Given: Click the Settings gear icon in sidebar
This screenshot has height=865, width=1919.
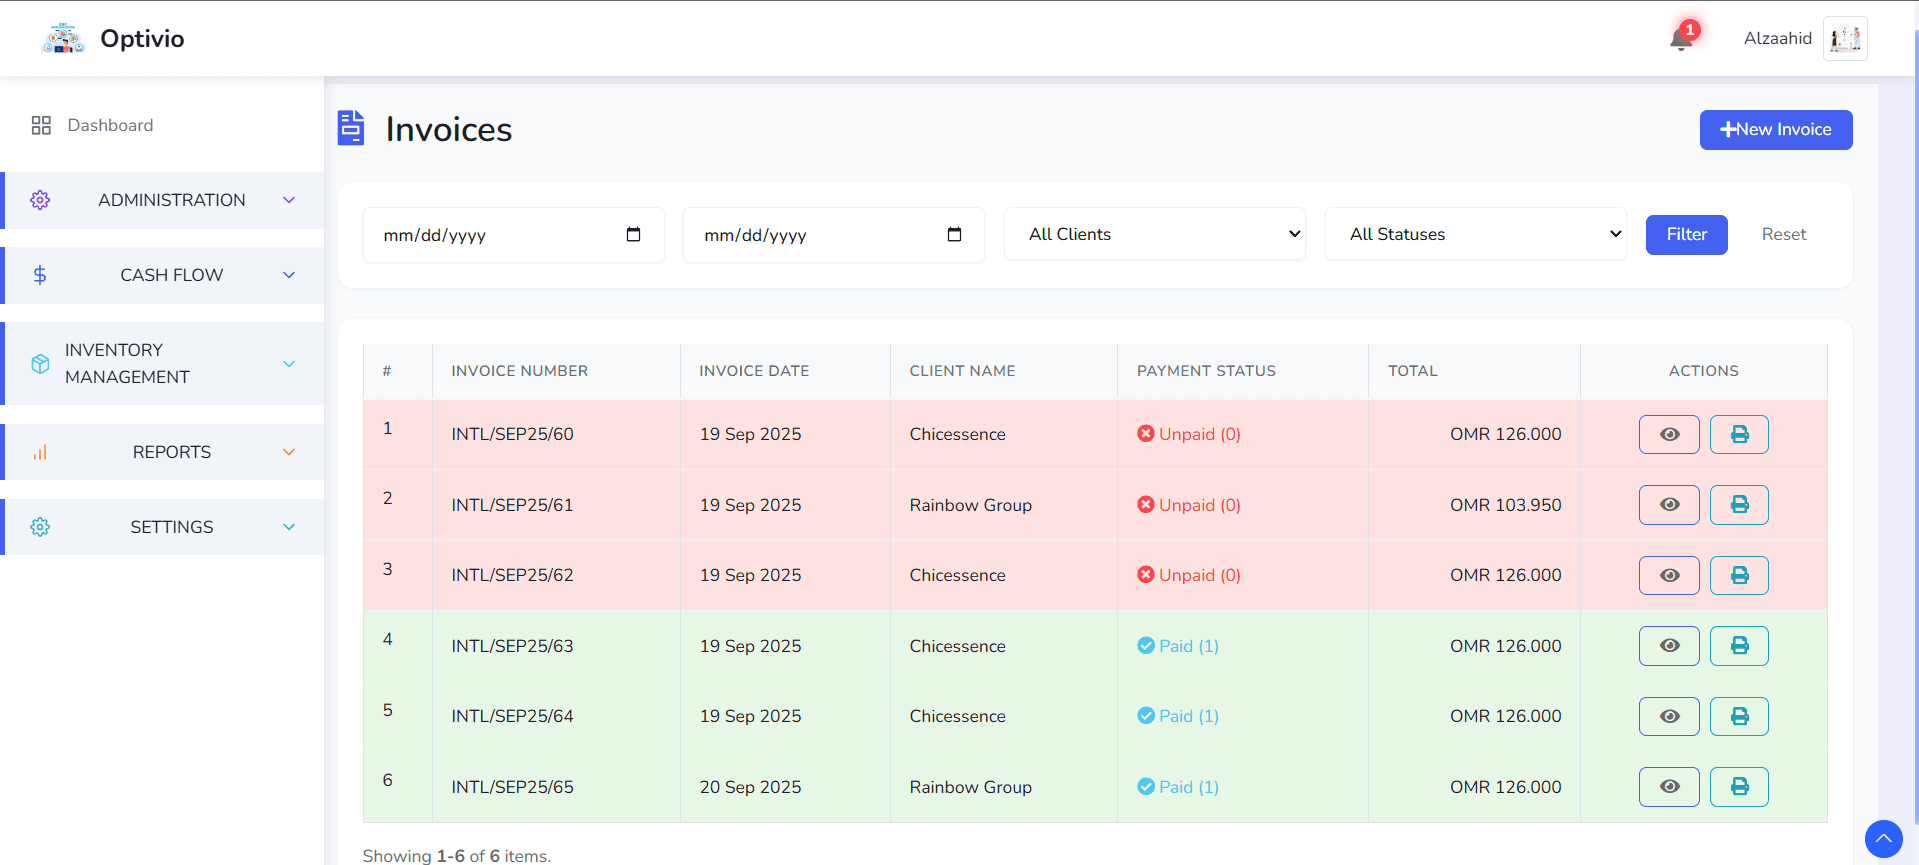Looking at the screenshot, I should [x=40, y=527].
